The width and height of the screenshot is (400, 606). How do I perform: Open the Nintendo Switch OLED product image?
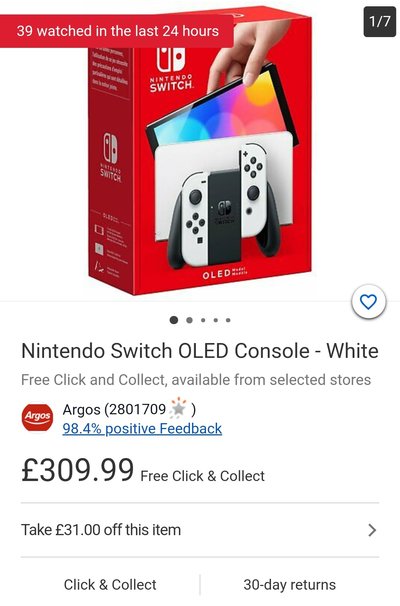coord(200,151)
